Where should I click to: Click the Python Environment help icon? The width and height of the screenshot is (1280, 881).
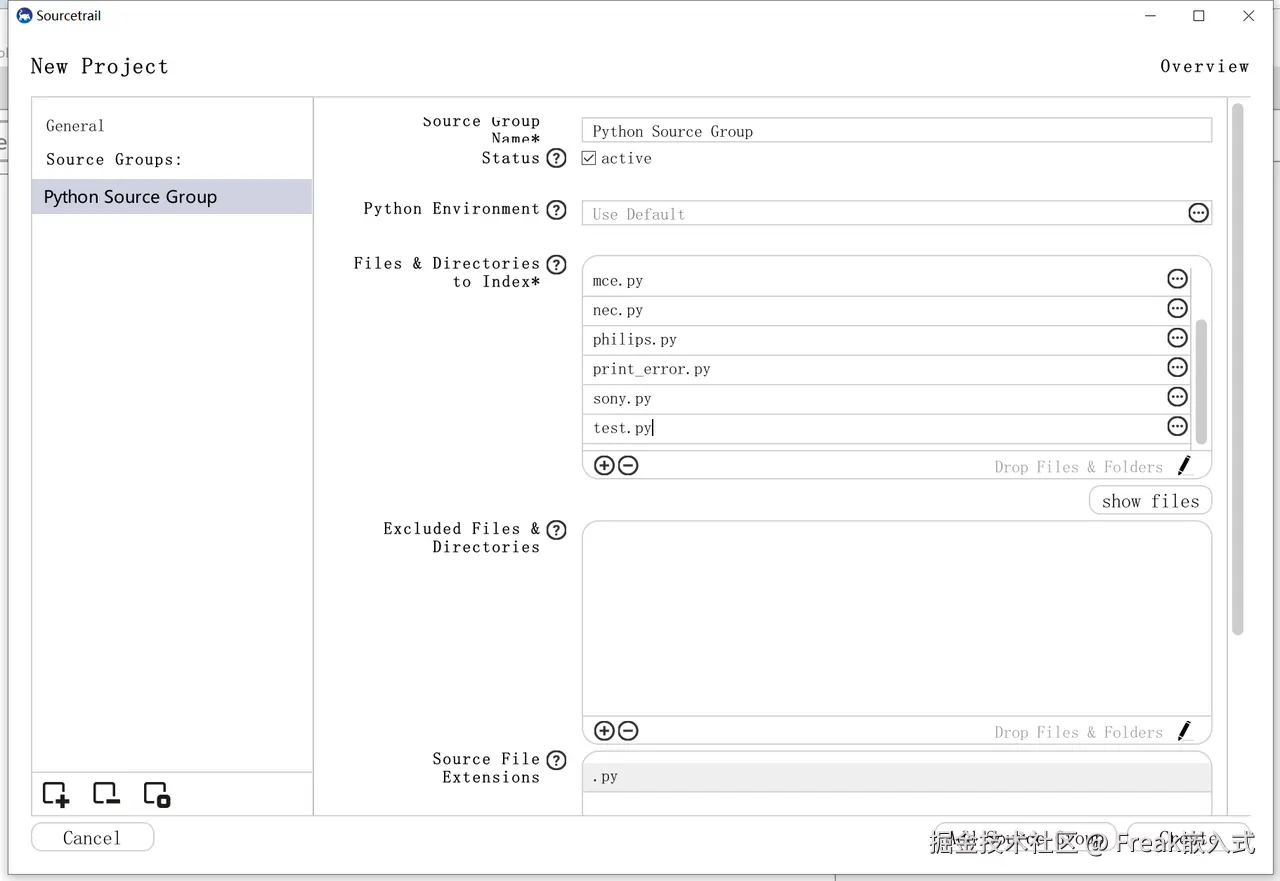tap(557, 209)
